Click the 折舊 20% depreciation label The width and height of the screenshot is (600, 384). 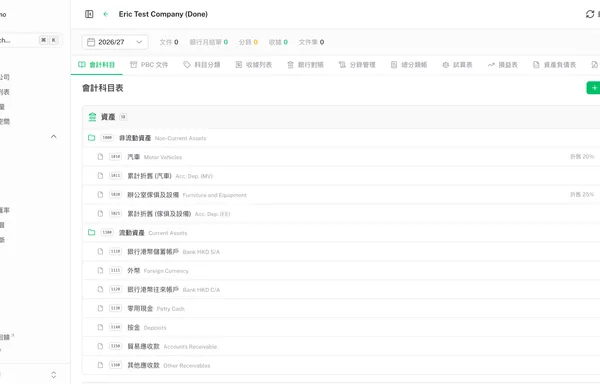pos(582,157)
